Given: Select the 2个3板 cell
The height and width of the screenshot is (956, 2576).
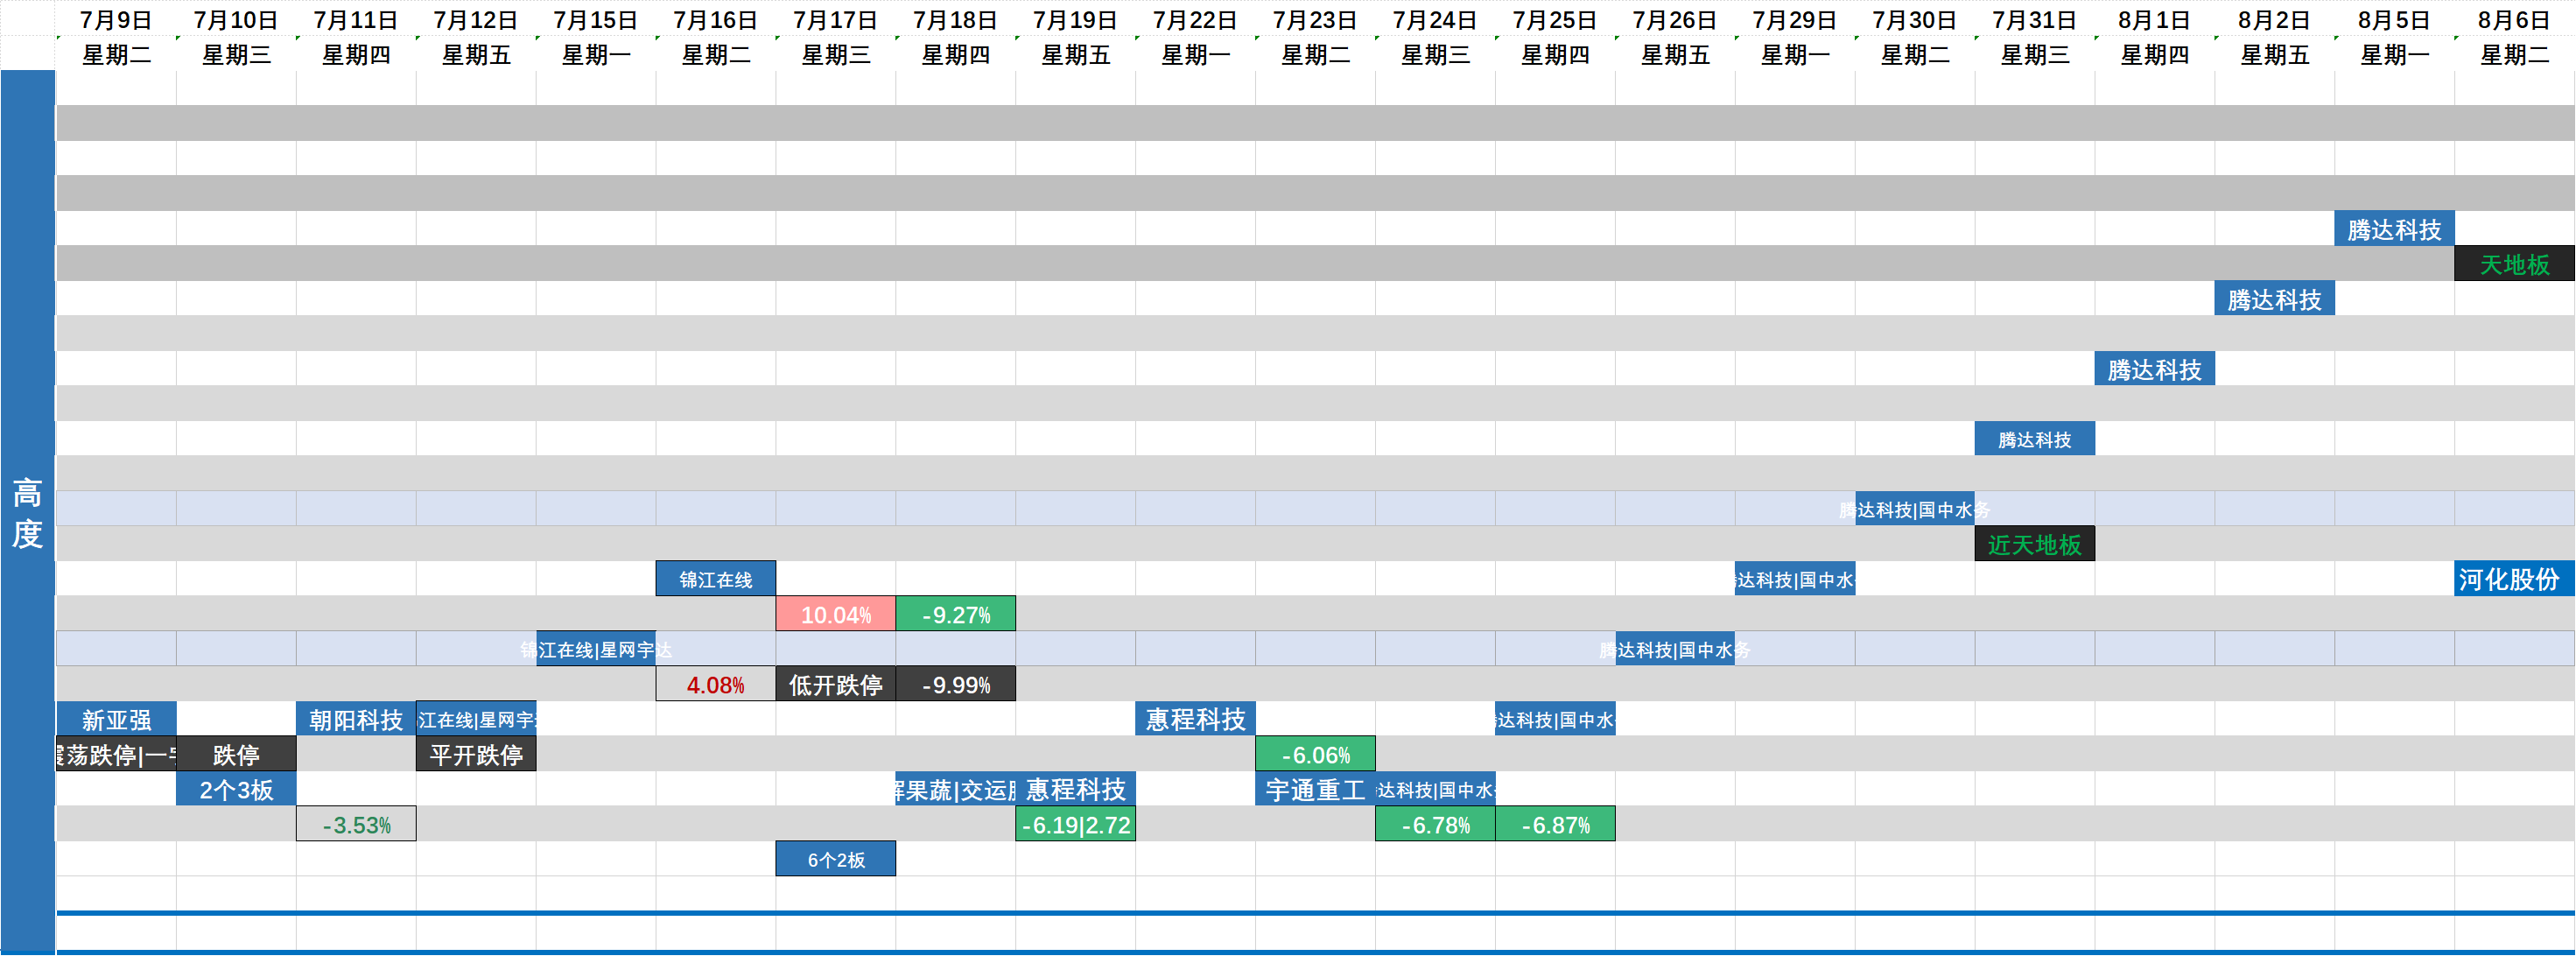Looking at the screenshot, I should pyautogui.click(x=236, y=789).
